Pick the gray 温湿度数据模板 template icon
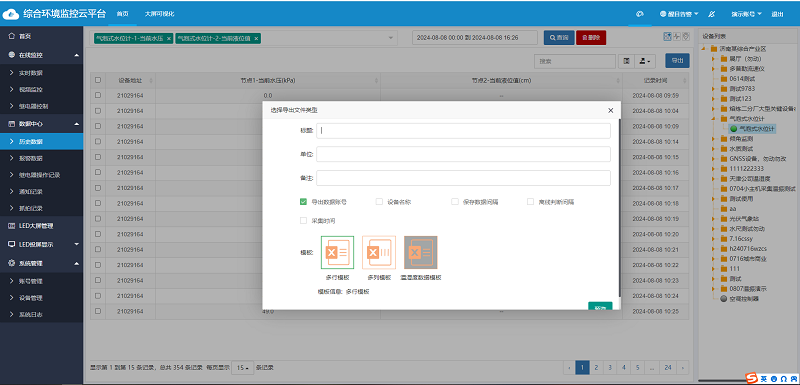 point(421,252)
